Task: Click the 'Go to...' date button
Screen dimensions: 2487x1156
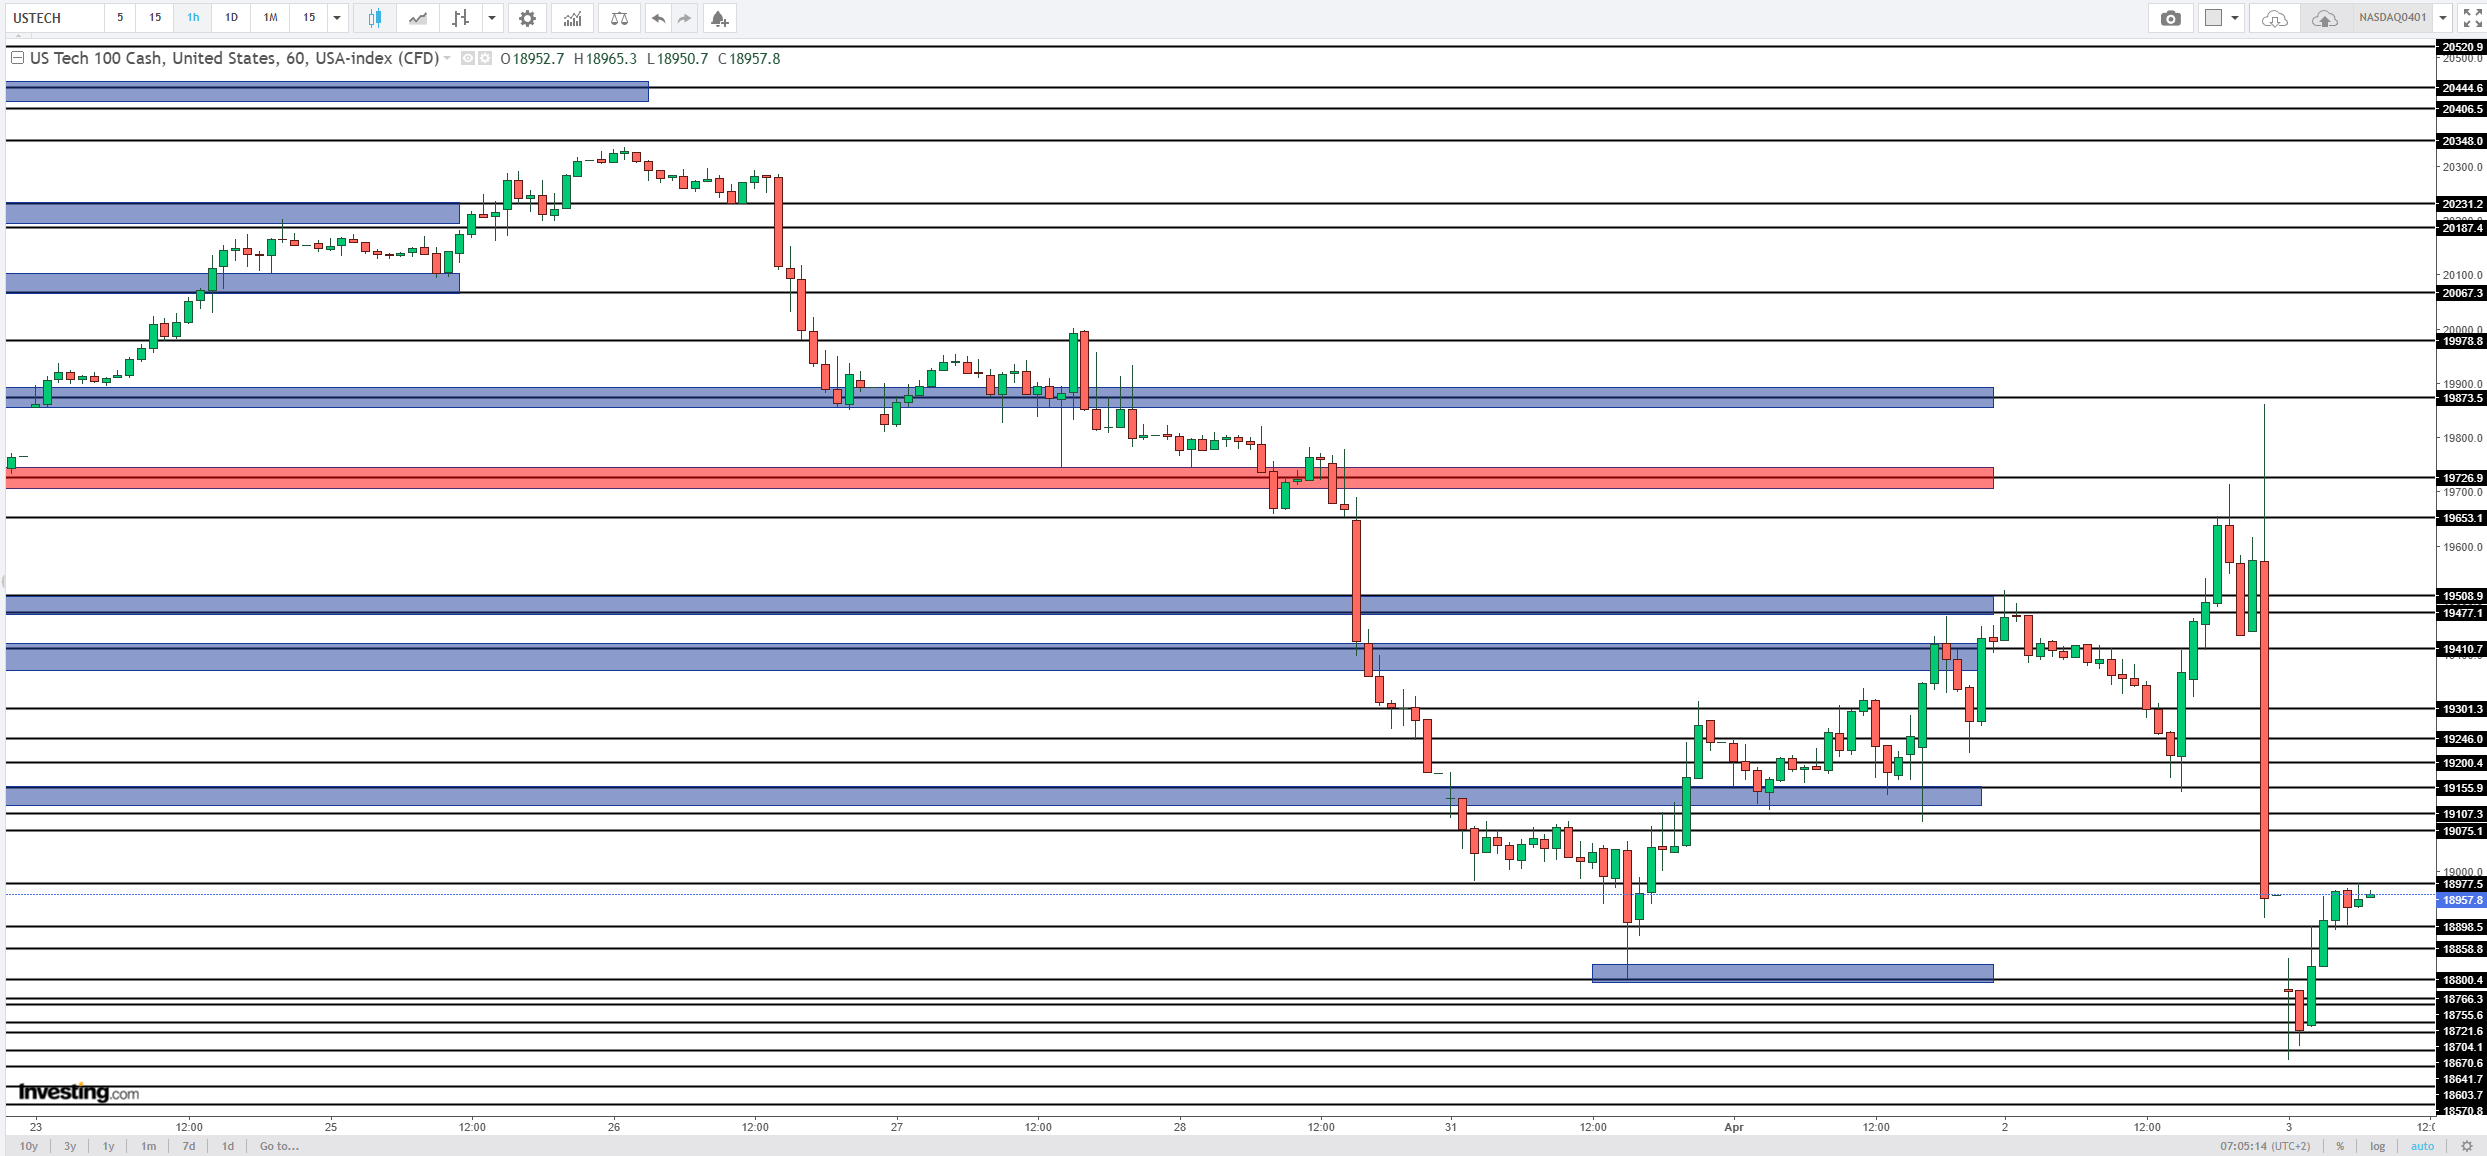Action: coord(279,1146)
